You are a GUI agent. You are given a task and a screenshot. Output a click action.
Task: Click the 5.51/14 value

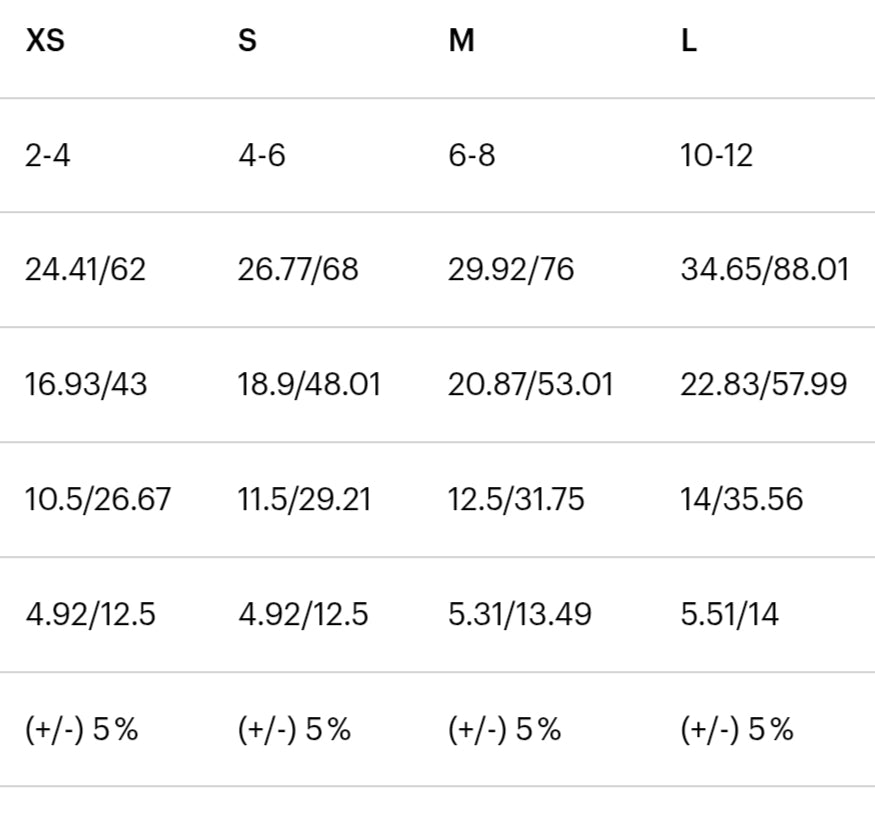(x=729, y=614)
